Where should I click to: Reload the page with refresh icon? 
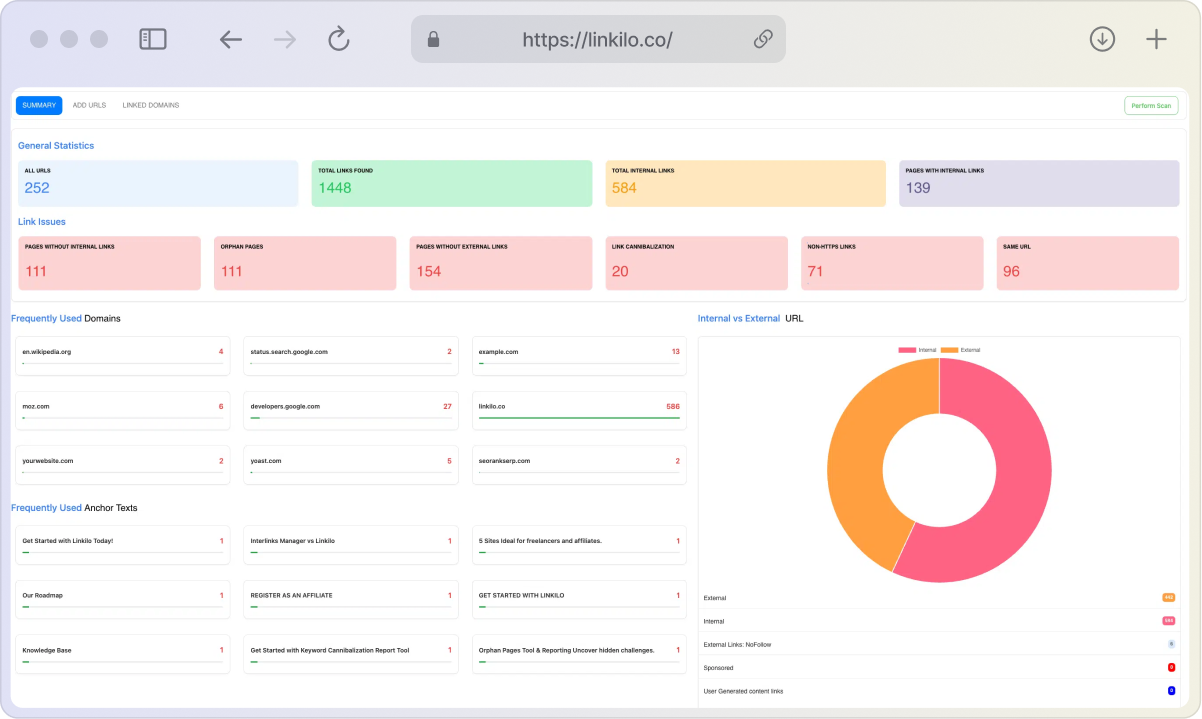(339, 39)
